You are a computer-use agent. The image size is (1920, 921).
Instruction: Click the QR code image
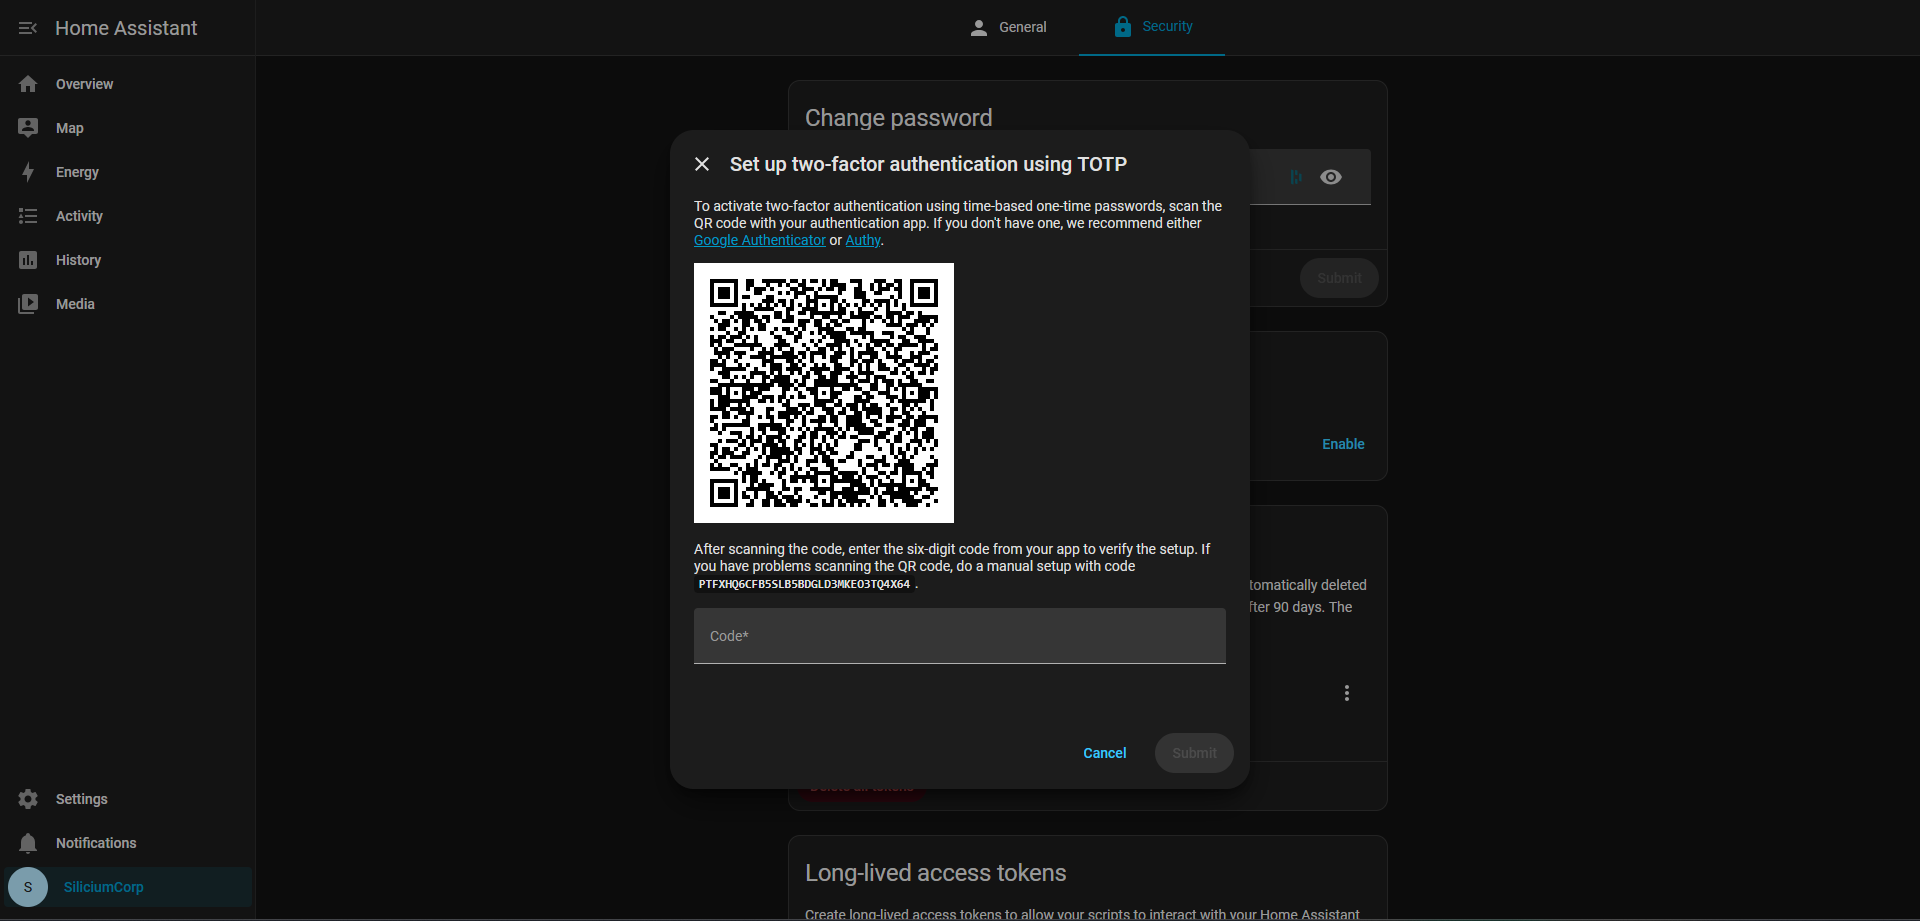click(824, 393)
